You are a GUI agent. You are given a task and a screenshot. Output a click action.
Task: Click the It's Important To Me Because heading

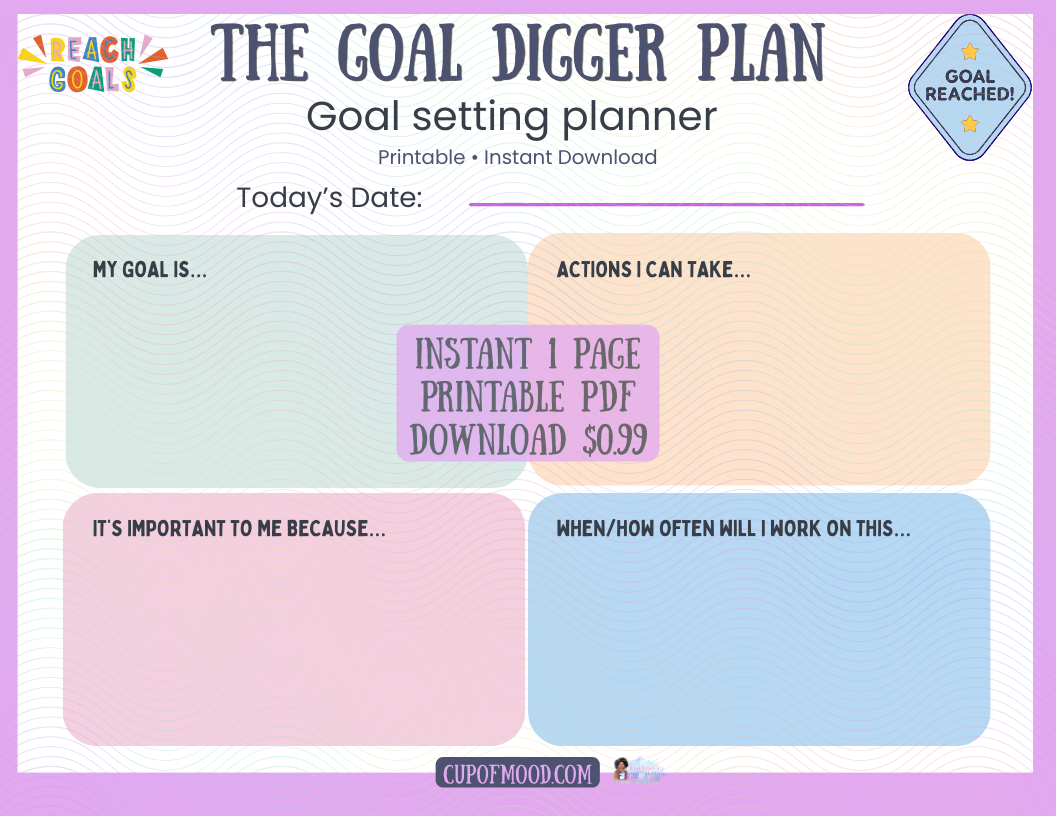point(239,529)
